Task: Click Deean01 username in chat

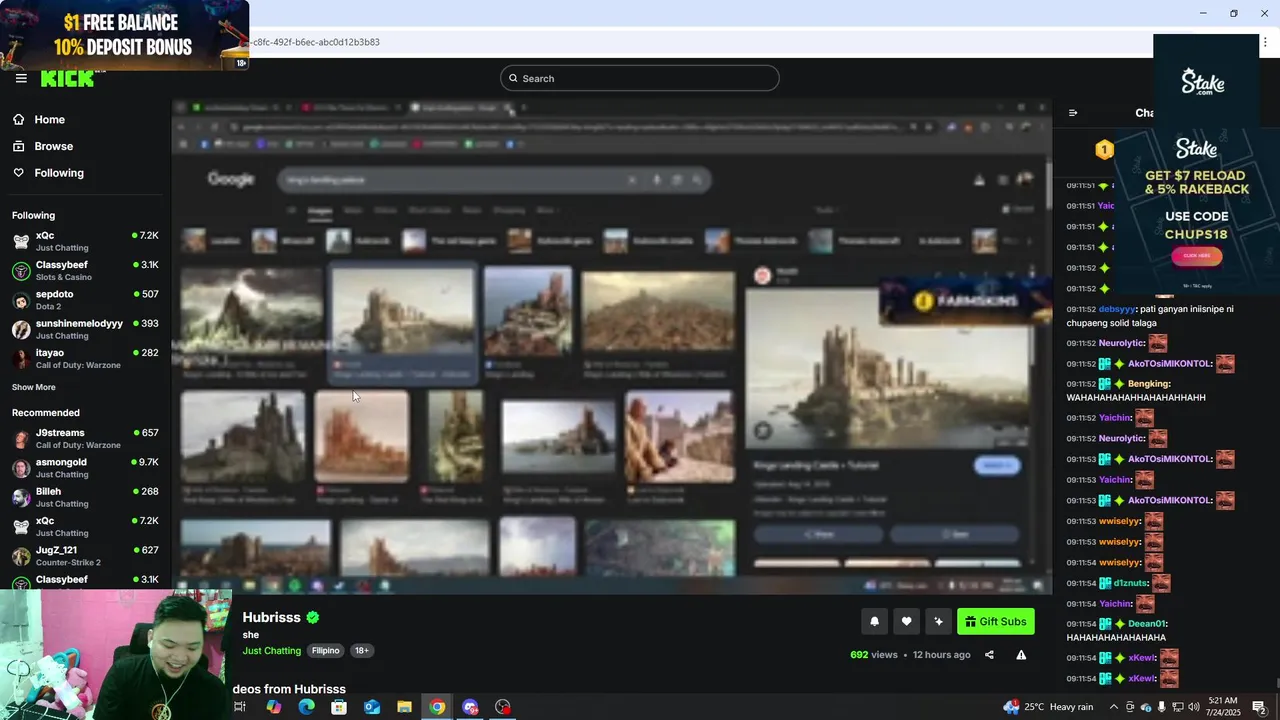Action: point(1147,624)
